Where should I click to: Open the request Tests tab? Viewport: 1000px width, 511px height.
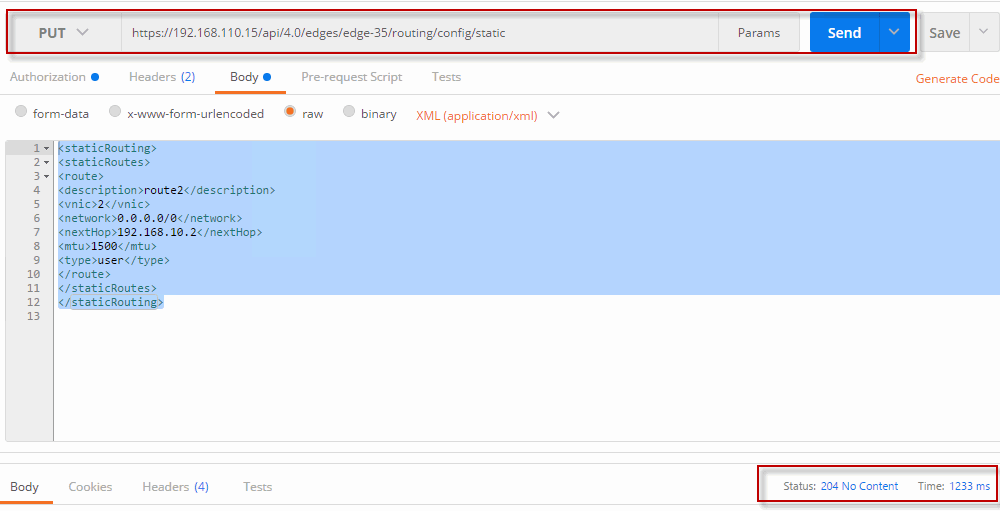pyautogui.click(x=446, y=77)
